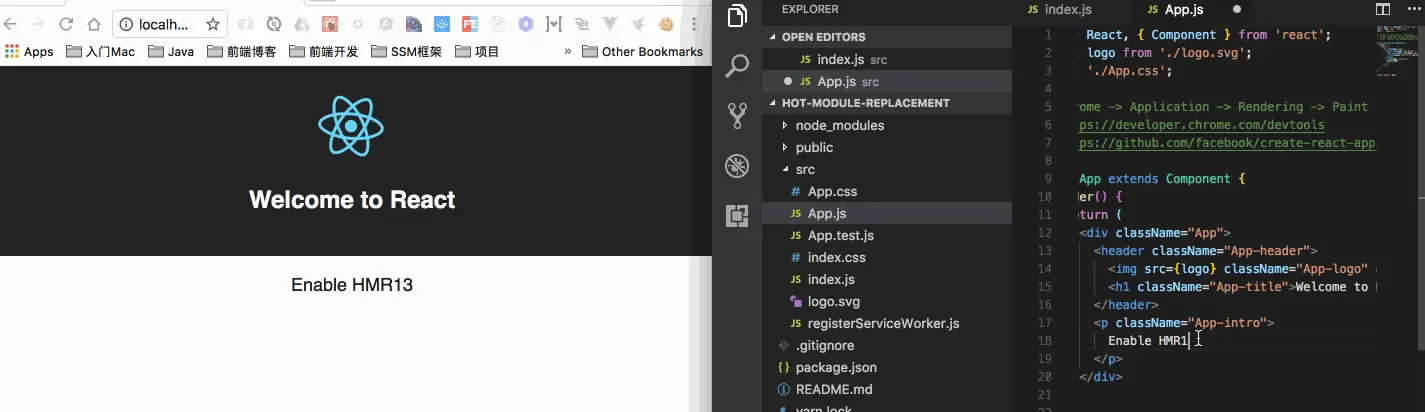
Task: Open App.test.js in the file tree
Action: (x=887, y=235)
